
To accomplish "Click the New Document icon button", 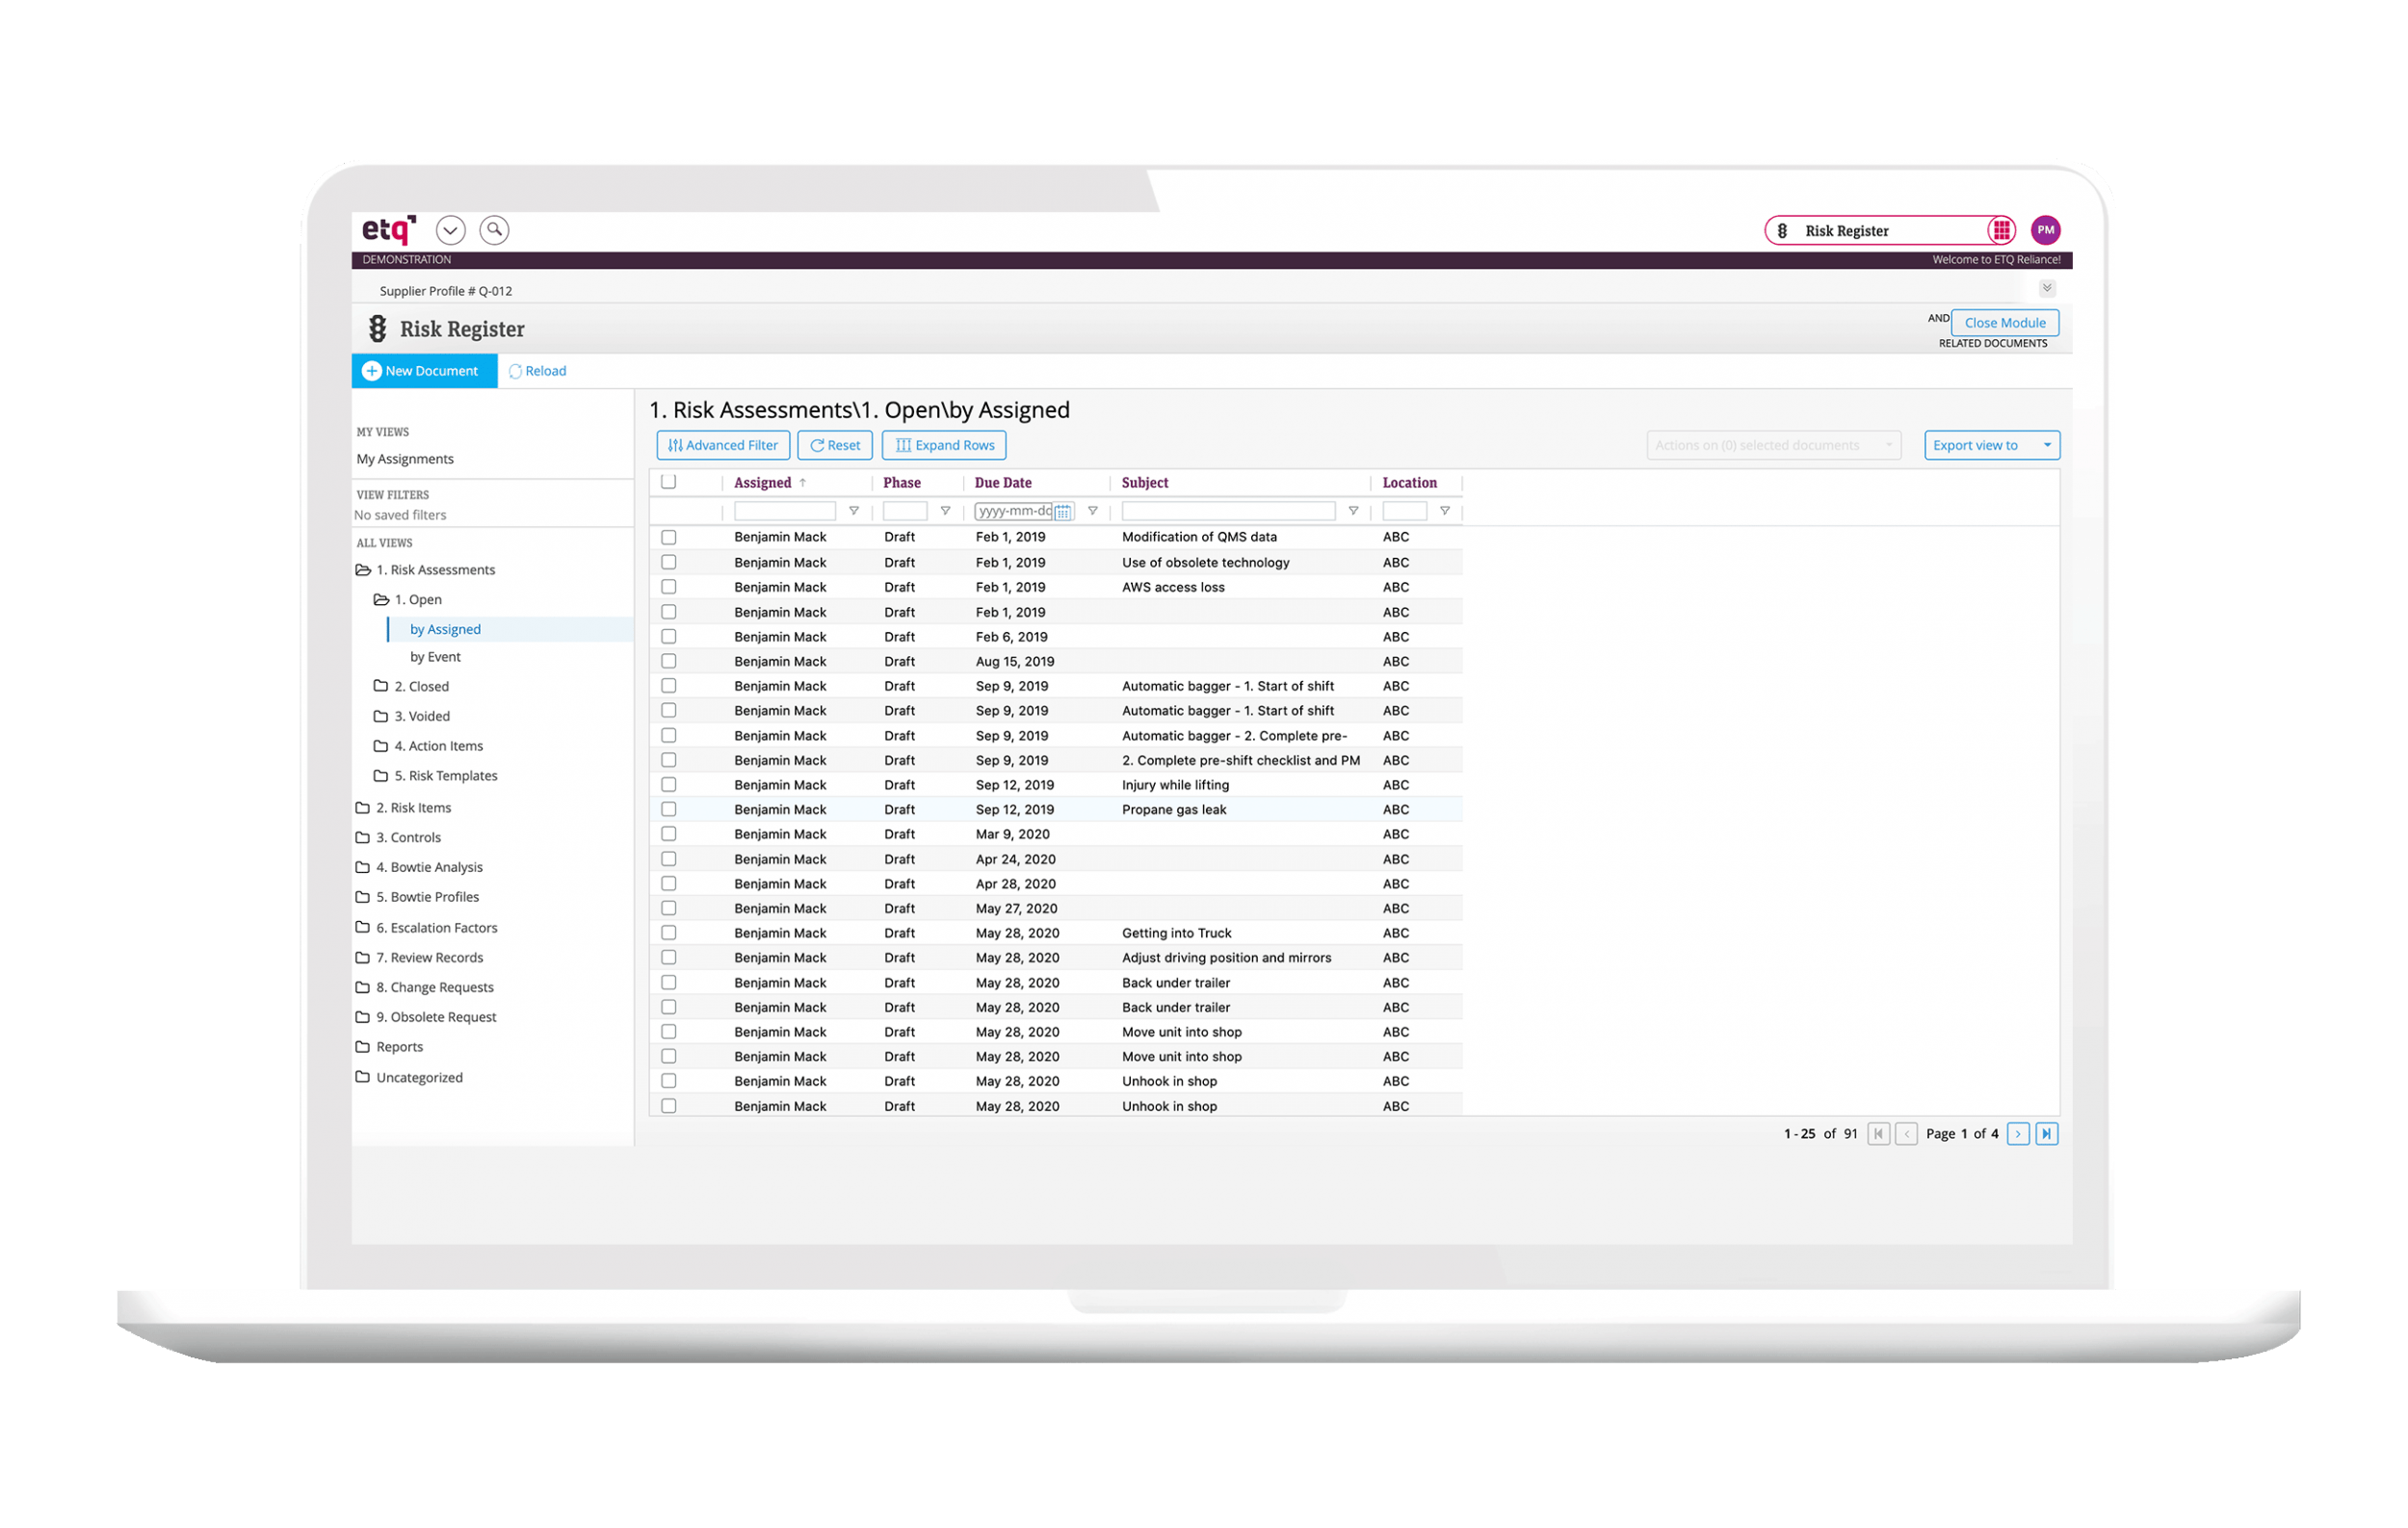I will point(378,371).
